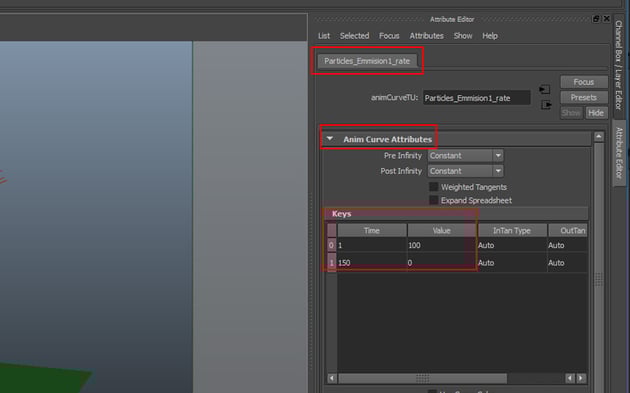
Task: Click the Attribute Editor scroll up arrow
Action: [x=599, y=137]
